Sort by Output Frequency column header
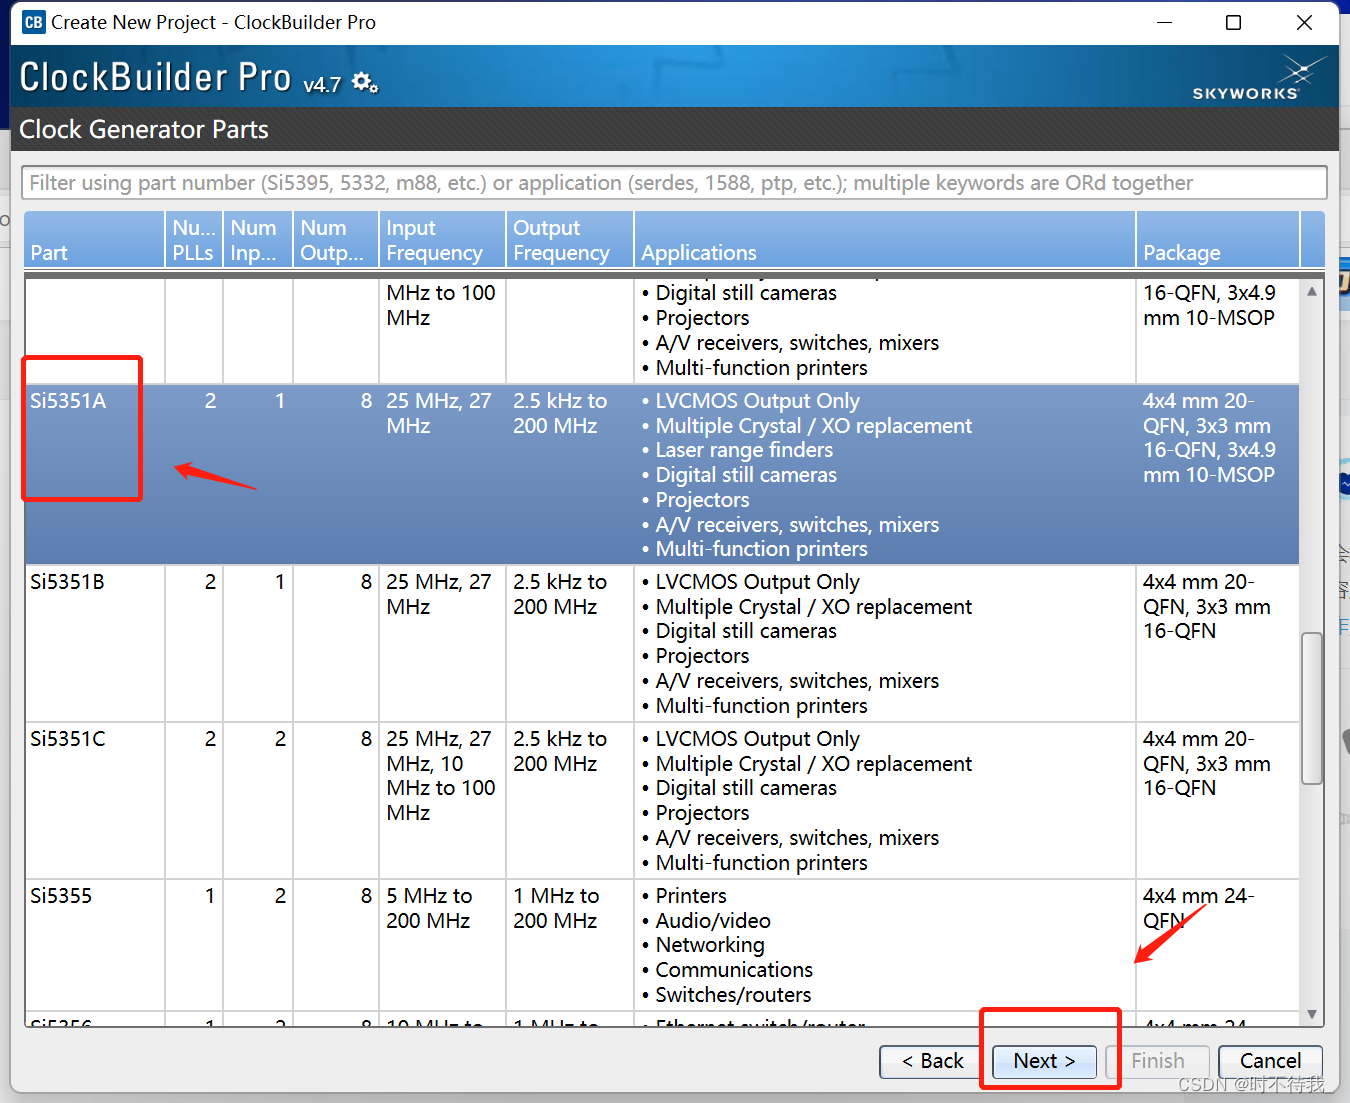The width and height of the screenshot is (1350, 1103). 570,240
